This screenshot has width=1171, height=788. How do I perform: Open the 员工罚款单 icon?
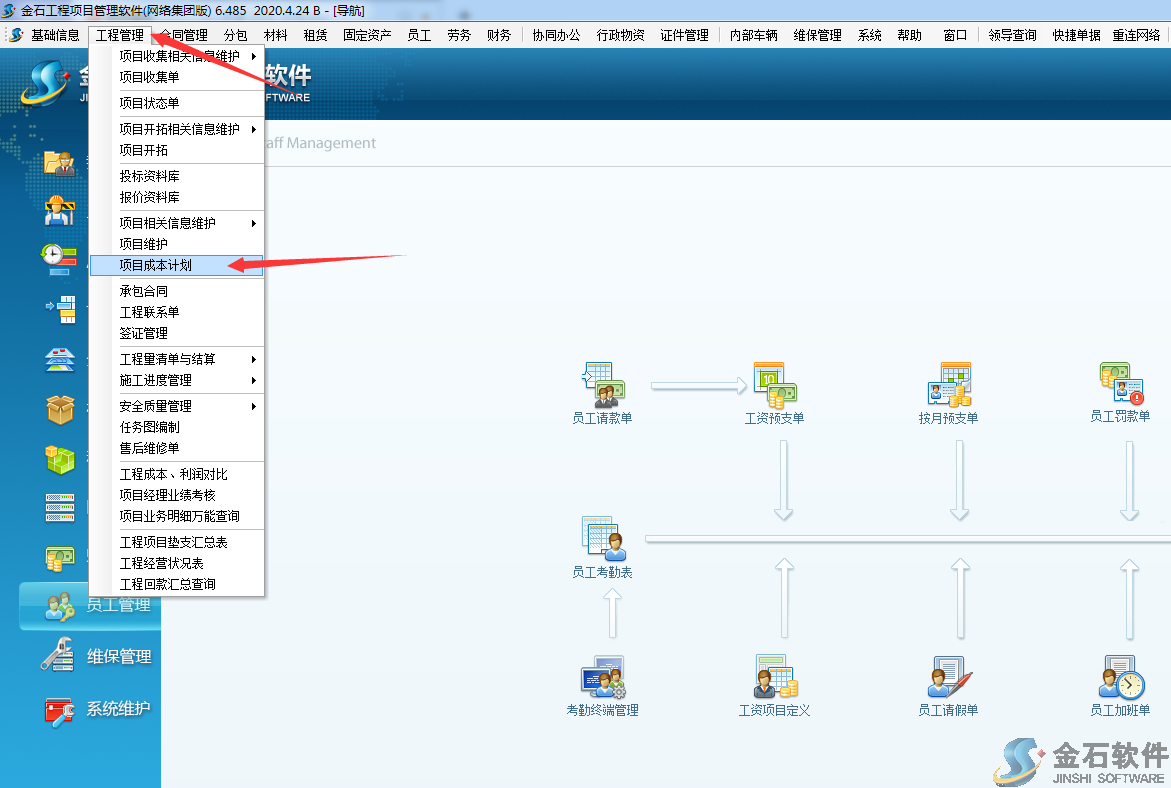[1120, 384]
